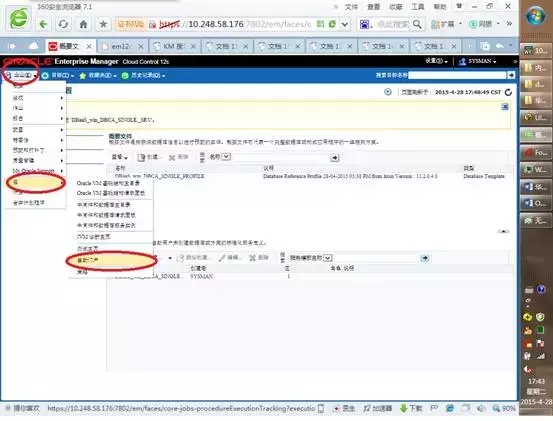Refresh the EM page with the circular arrow
The height and width of the screenshot is (421, 553).
point(508,92)
